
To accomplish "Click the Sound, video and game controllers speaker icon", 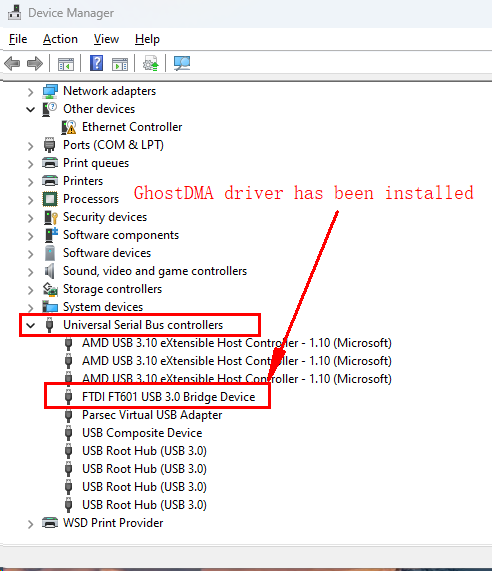I will [x=50, y=271].
